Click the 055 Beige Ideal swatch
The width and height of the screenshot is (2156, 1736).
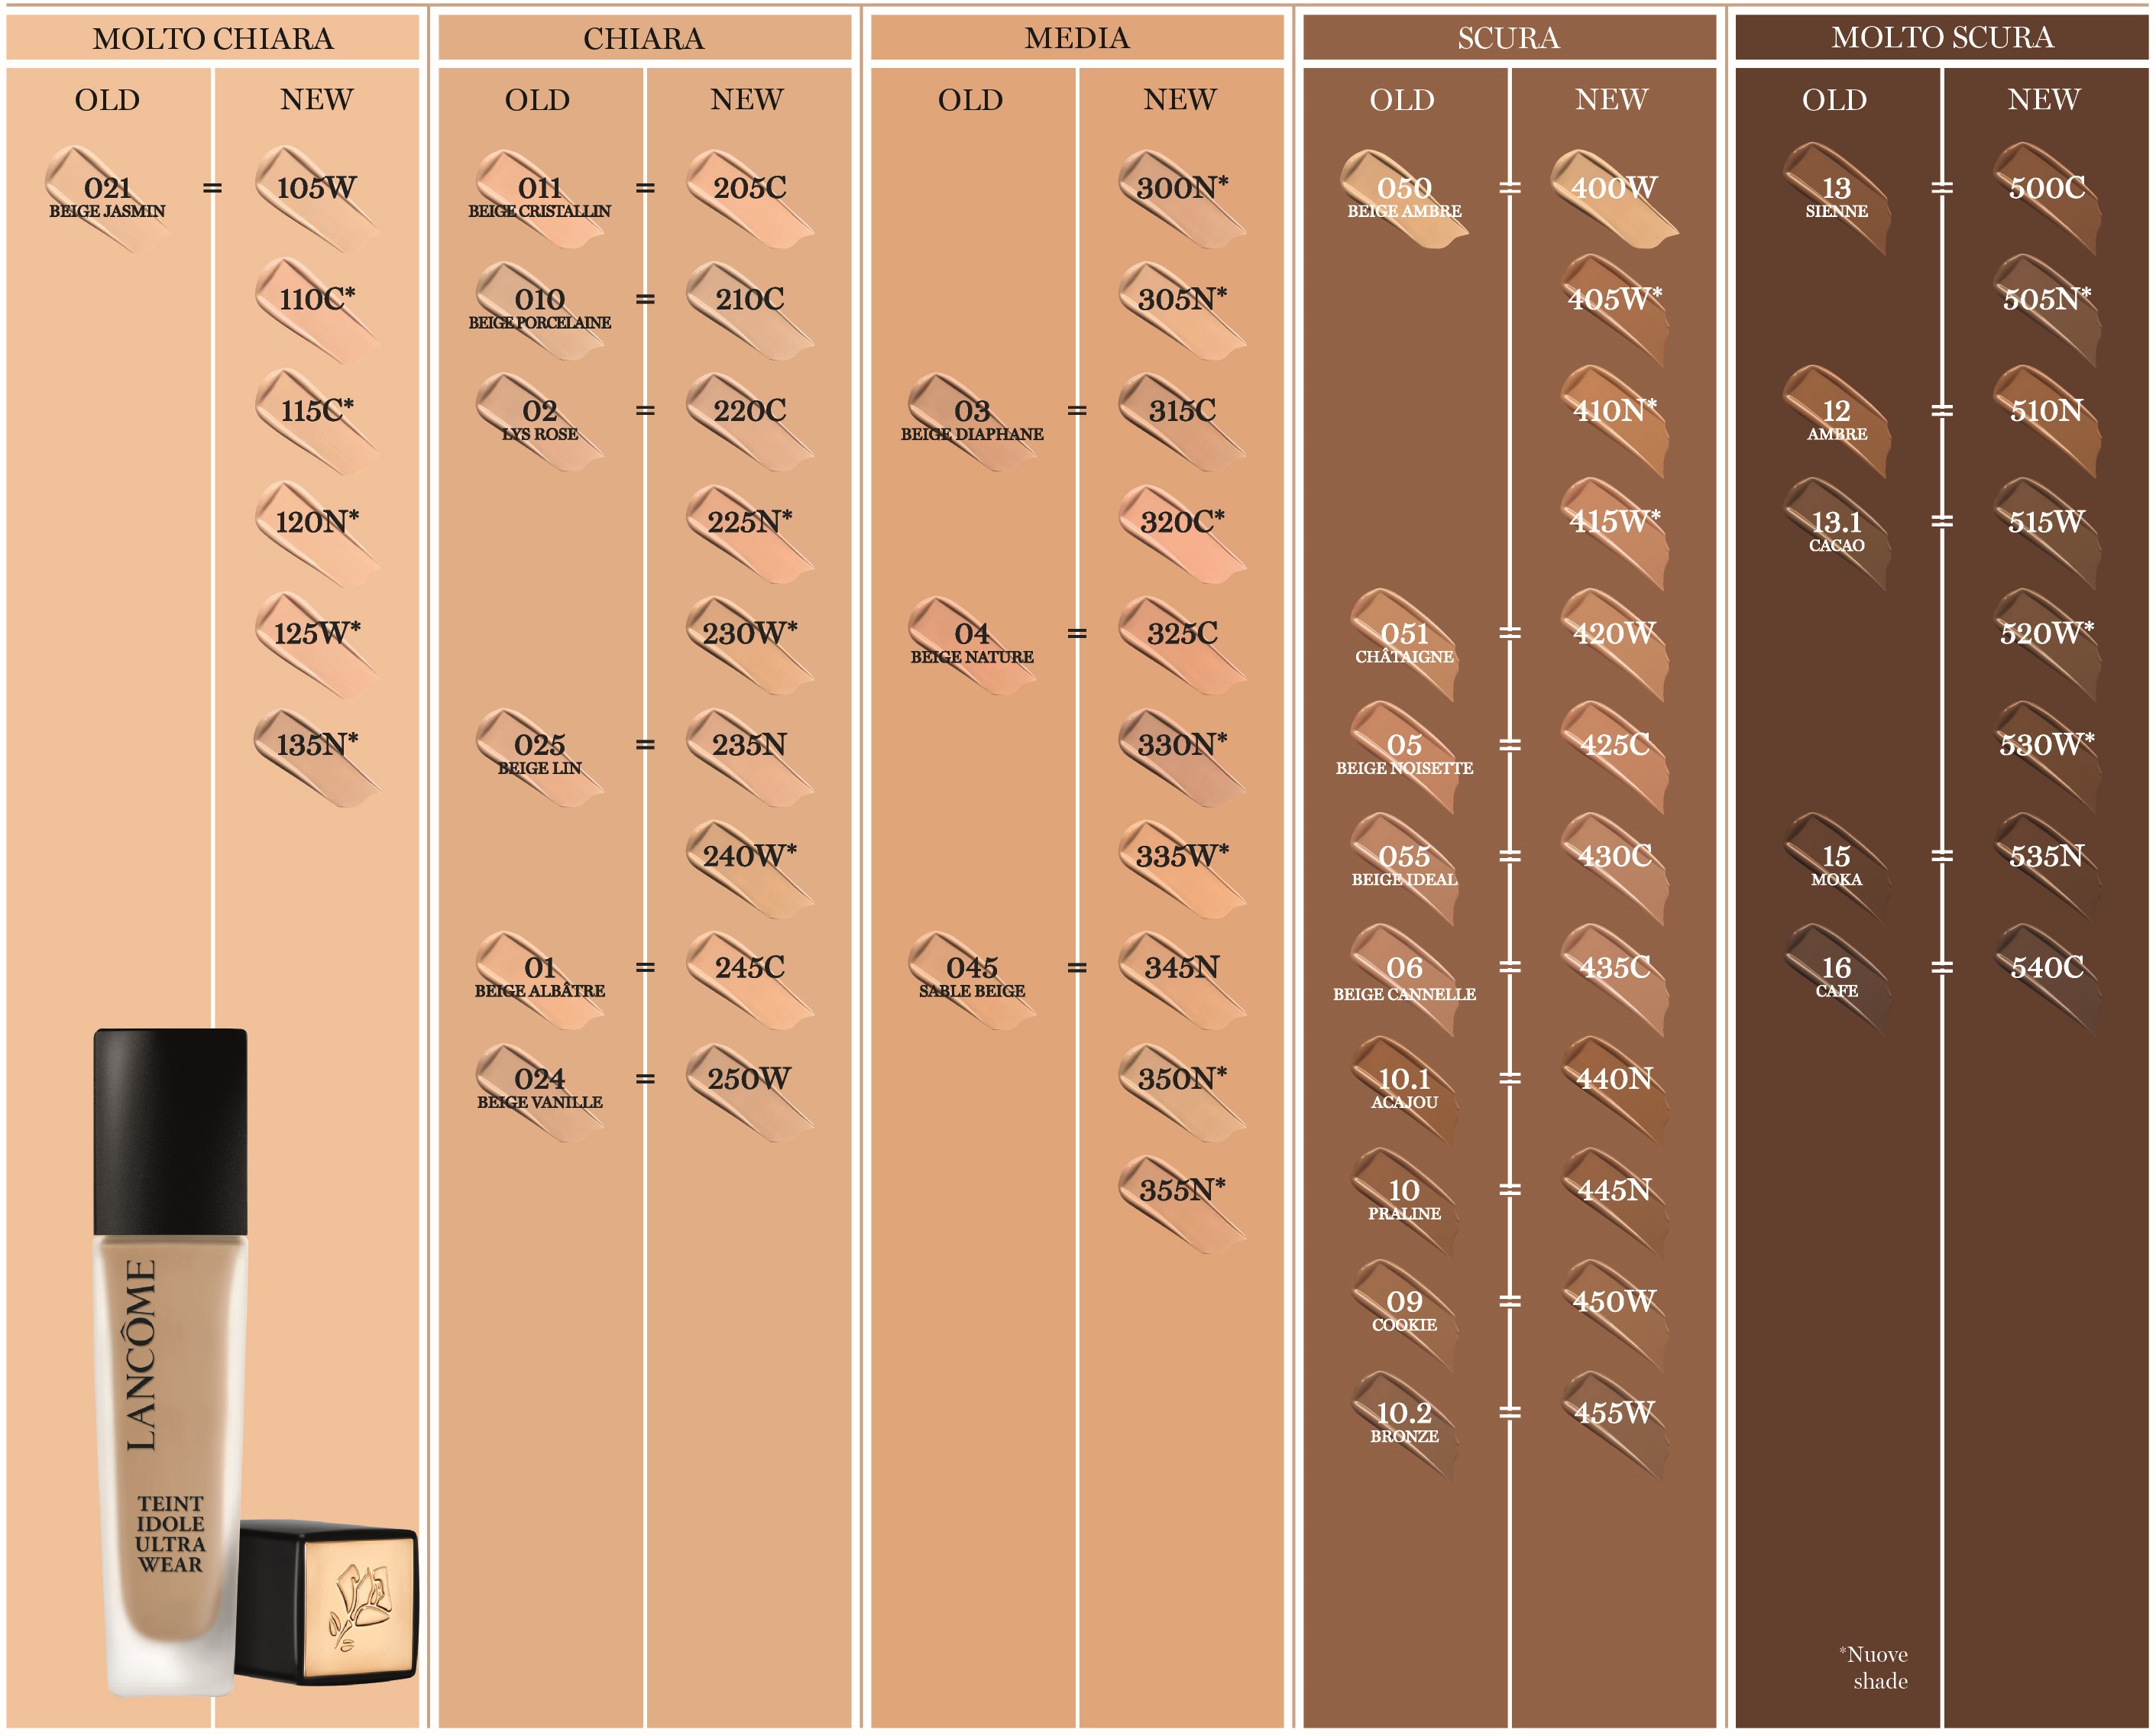point(1405,868)
